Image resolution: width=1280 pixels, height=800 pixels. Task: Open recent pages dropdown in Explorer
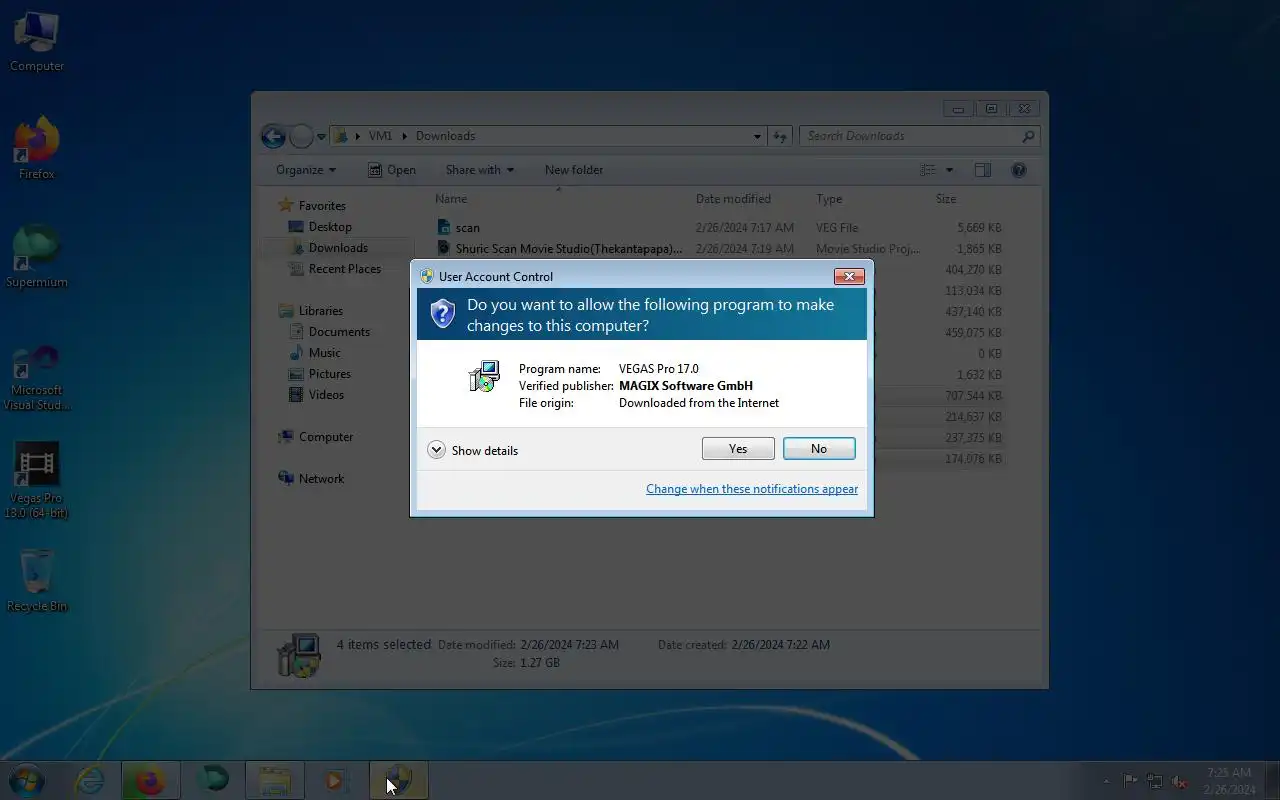[x=321, y=137]
